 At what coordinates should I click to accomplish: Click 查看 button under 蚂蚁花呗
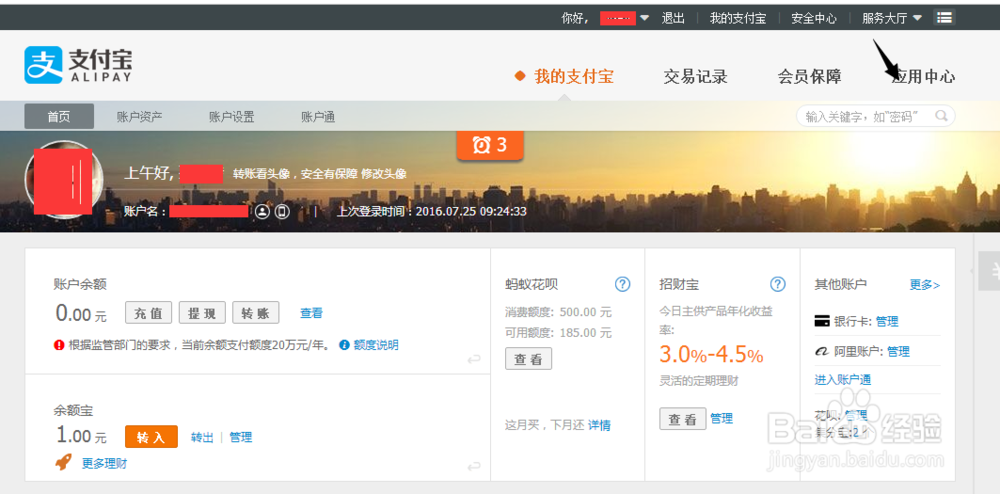(x=529, y=359)
